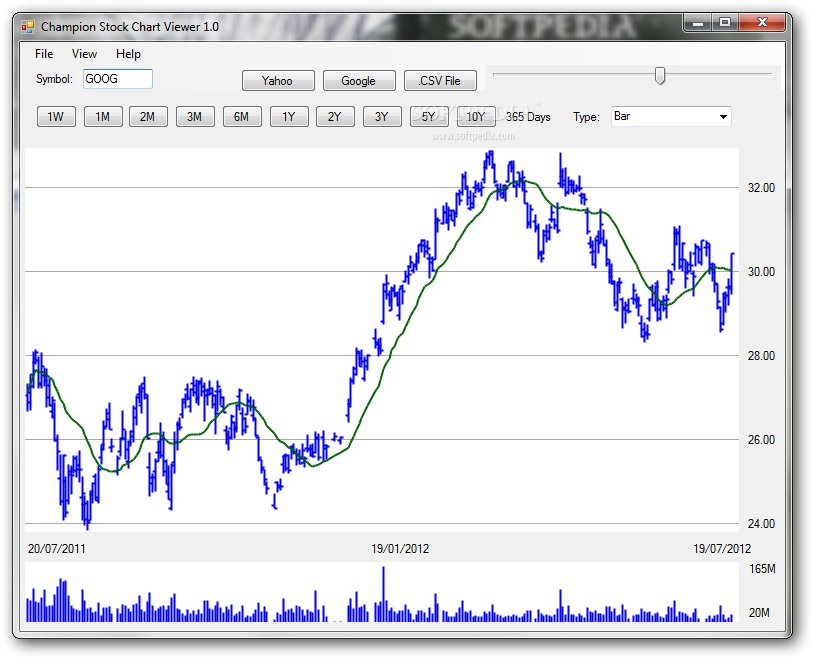Load data from a .CSV File
Screen dimensions: 813x659
tap(440, 81)
